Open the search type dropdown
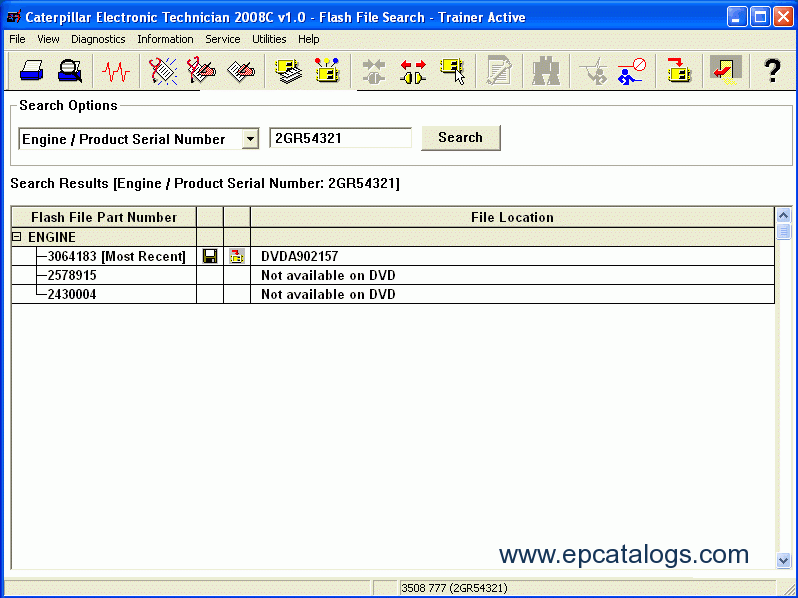 [250, 139]
